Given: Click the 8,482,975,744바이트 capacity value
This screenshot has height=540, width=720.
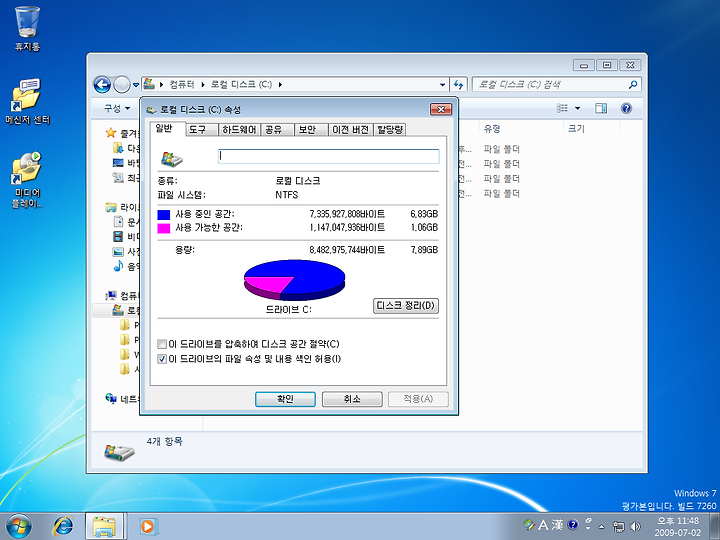Looking at the screenshot, I should pos(347,250).
